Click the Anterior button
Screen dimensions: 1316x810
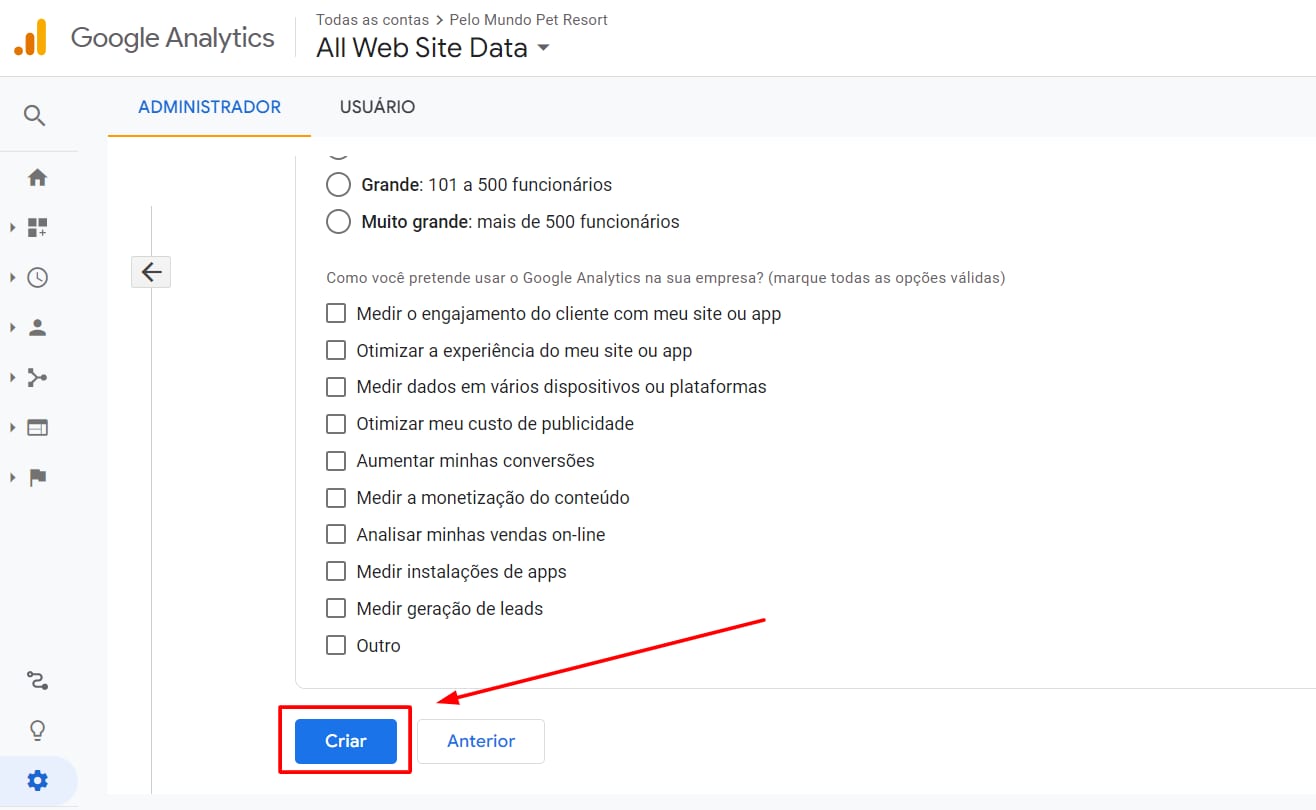pos(481,742)
